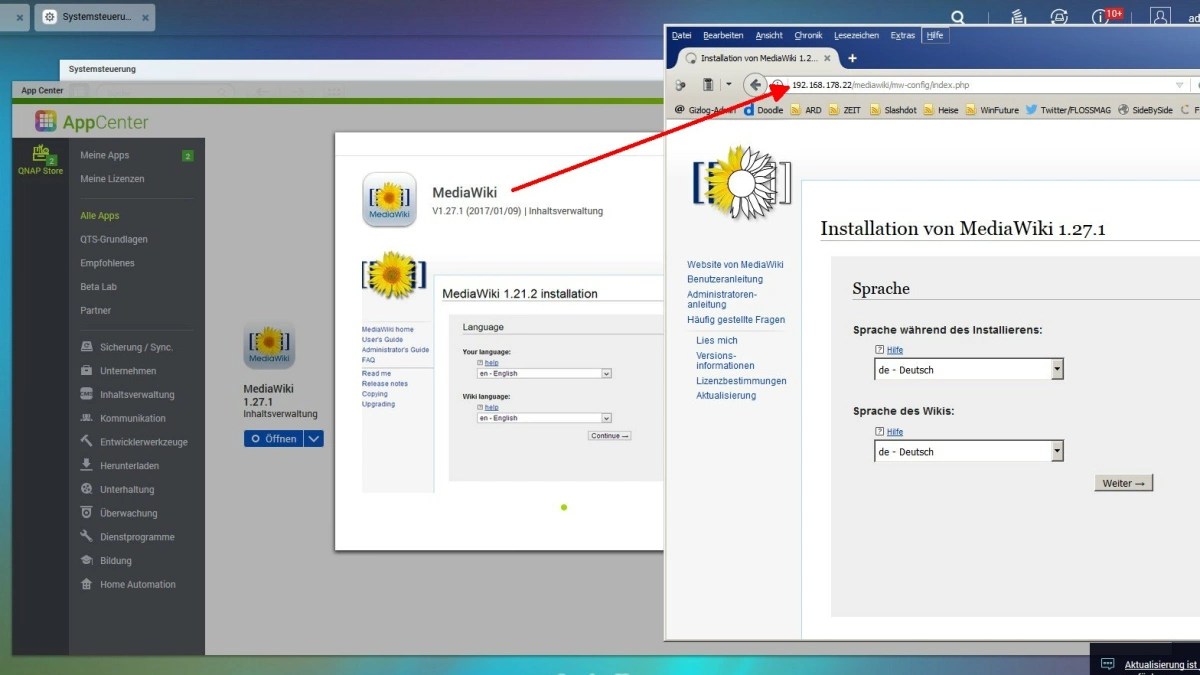Open the Firefox toolbar small dropdown arrow

[729, 85]
